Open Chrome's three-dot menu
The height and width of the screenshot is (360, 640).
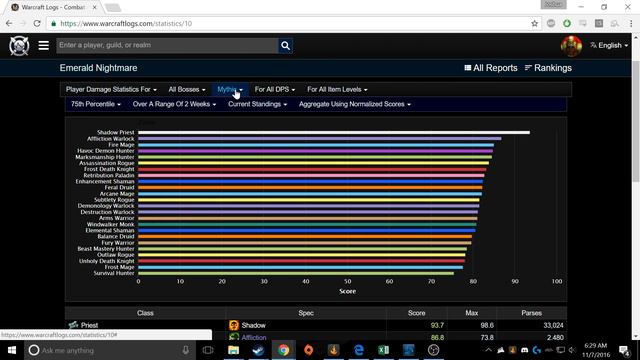point(631,24)
